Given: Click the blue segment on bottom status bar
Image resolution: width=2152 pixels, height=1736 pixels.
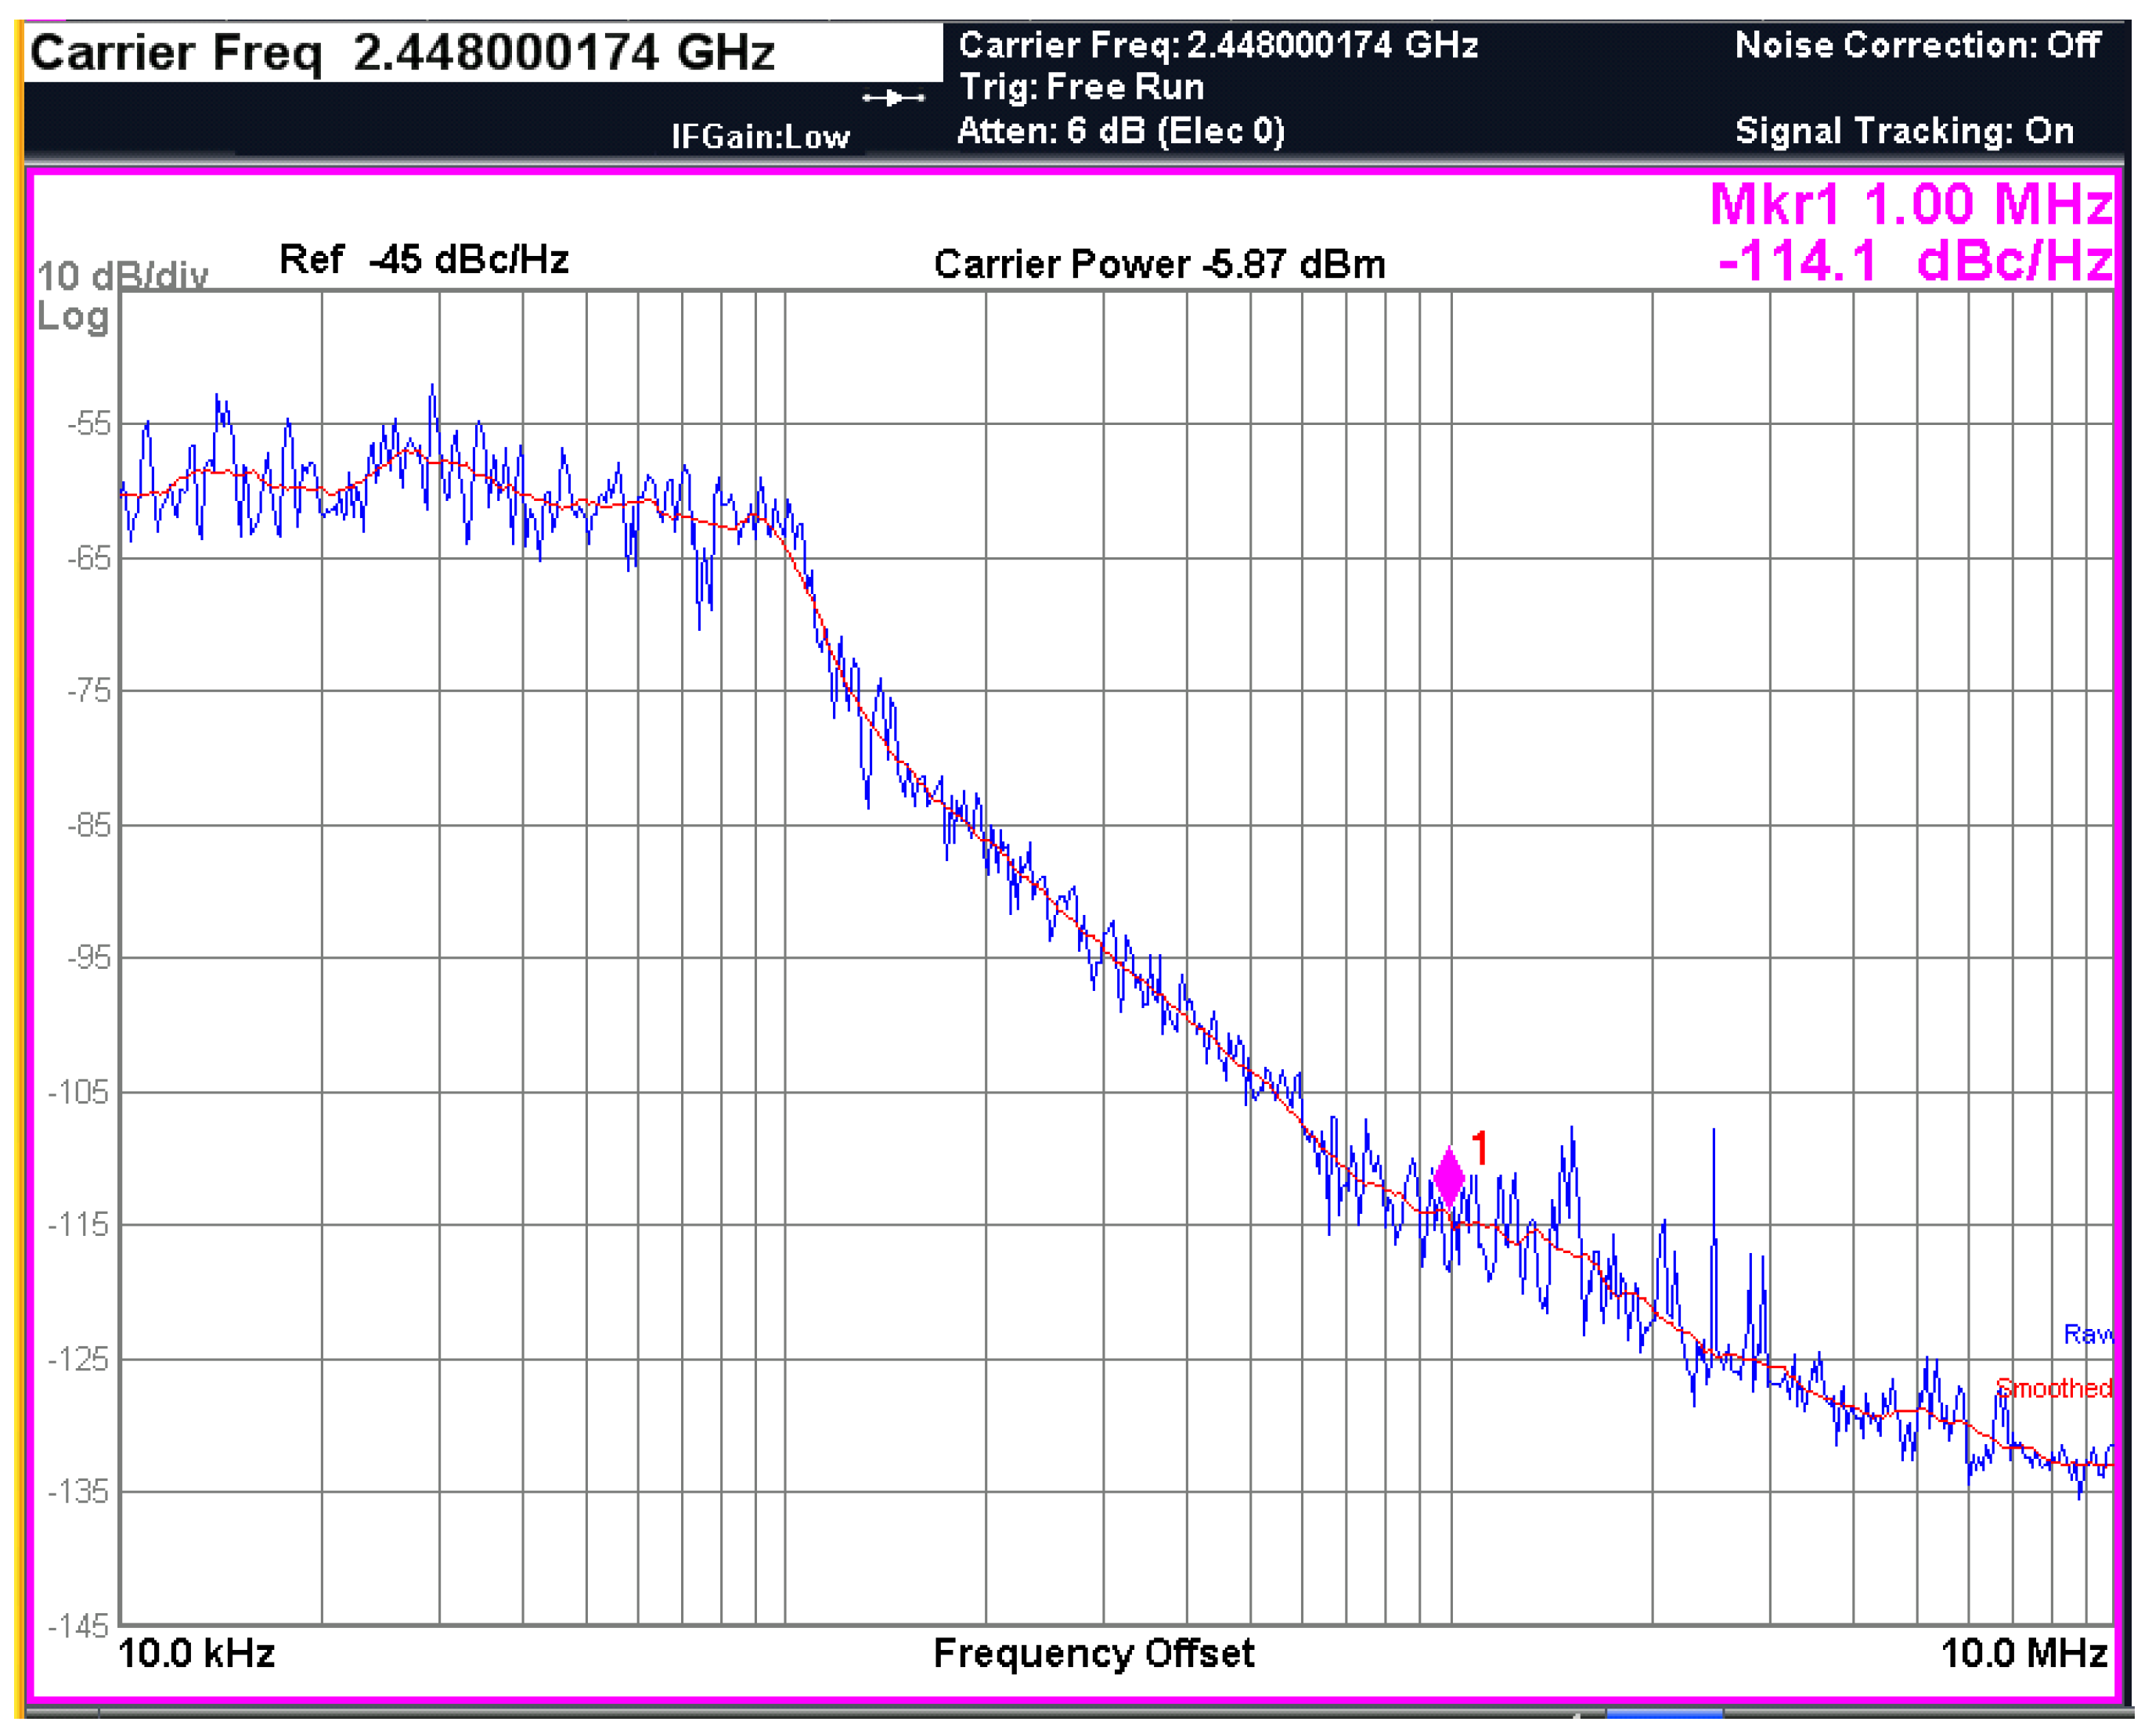Looking at the screenshot, I should point(1664,1716).
